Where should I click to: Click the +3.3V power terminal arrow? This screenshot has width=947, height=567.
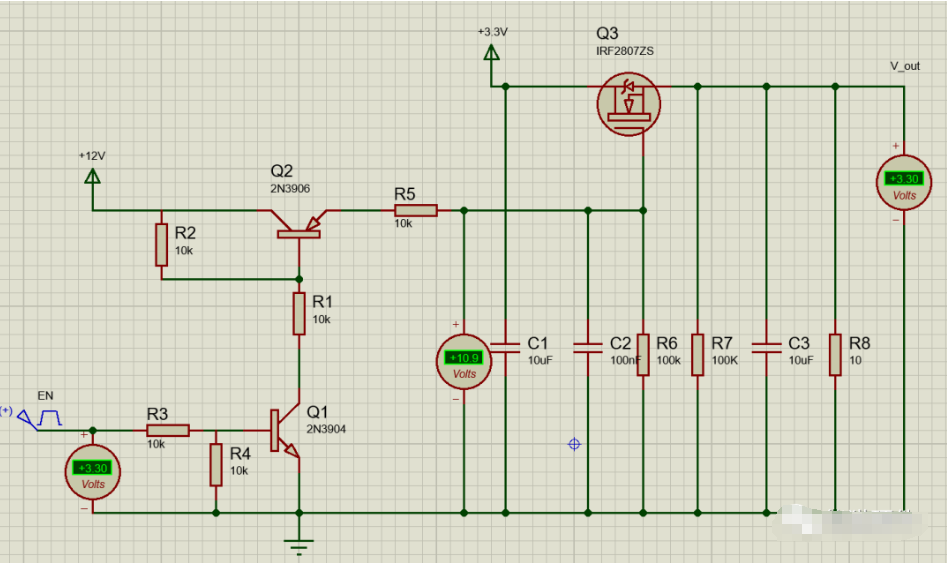tap(491, 53)
